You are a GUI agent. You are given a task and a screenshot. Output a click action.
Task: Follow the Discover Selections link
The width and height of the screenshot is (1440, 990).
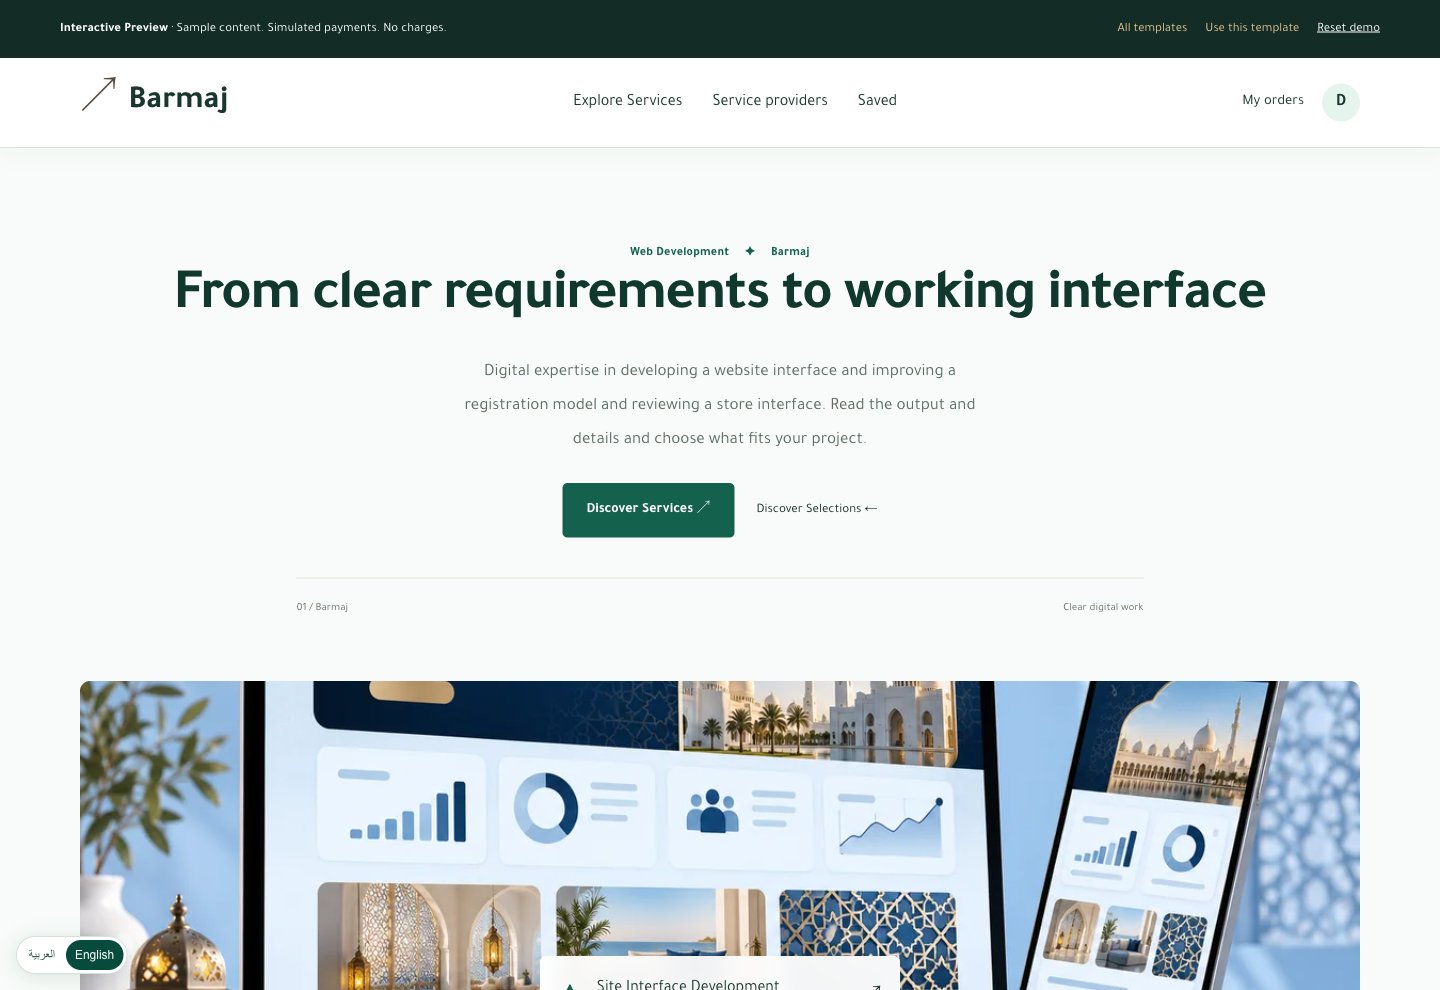(x=817, y=508)
